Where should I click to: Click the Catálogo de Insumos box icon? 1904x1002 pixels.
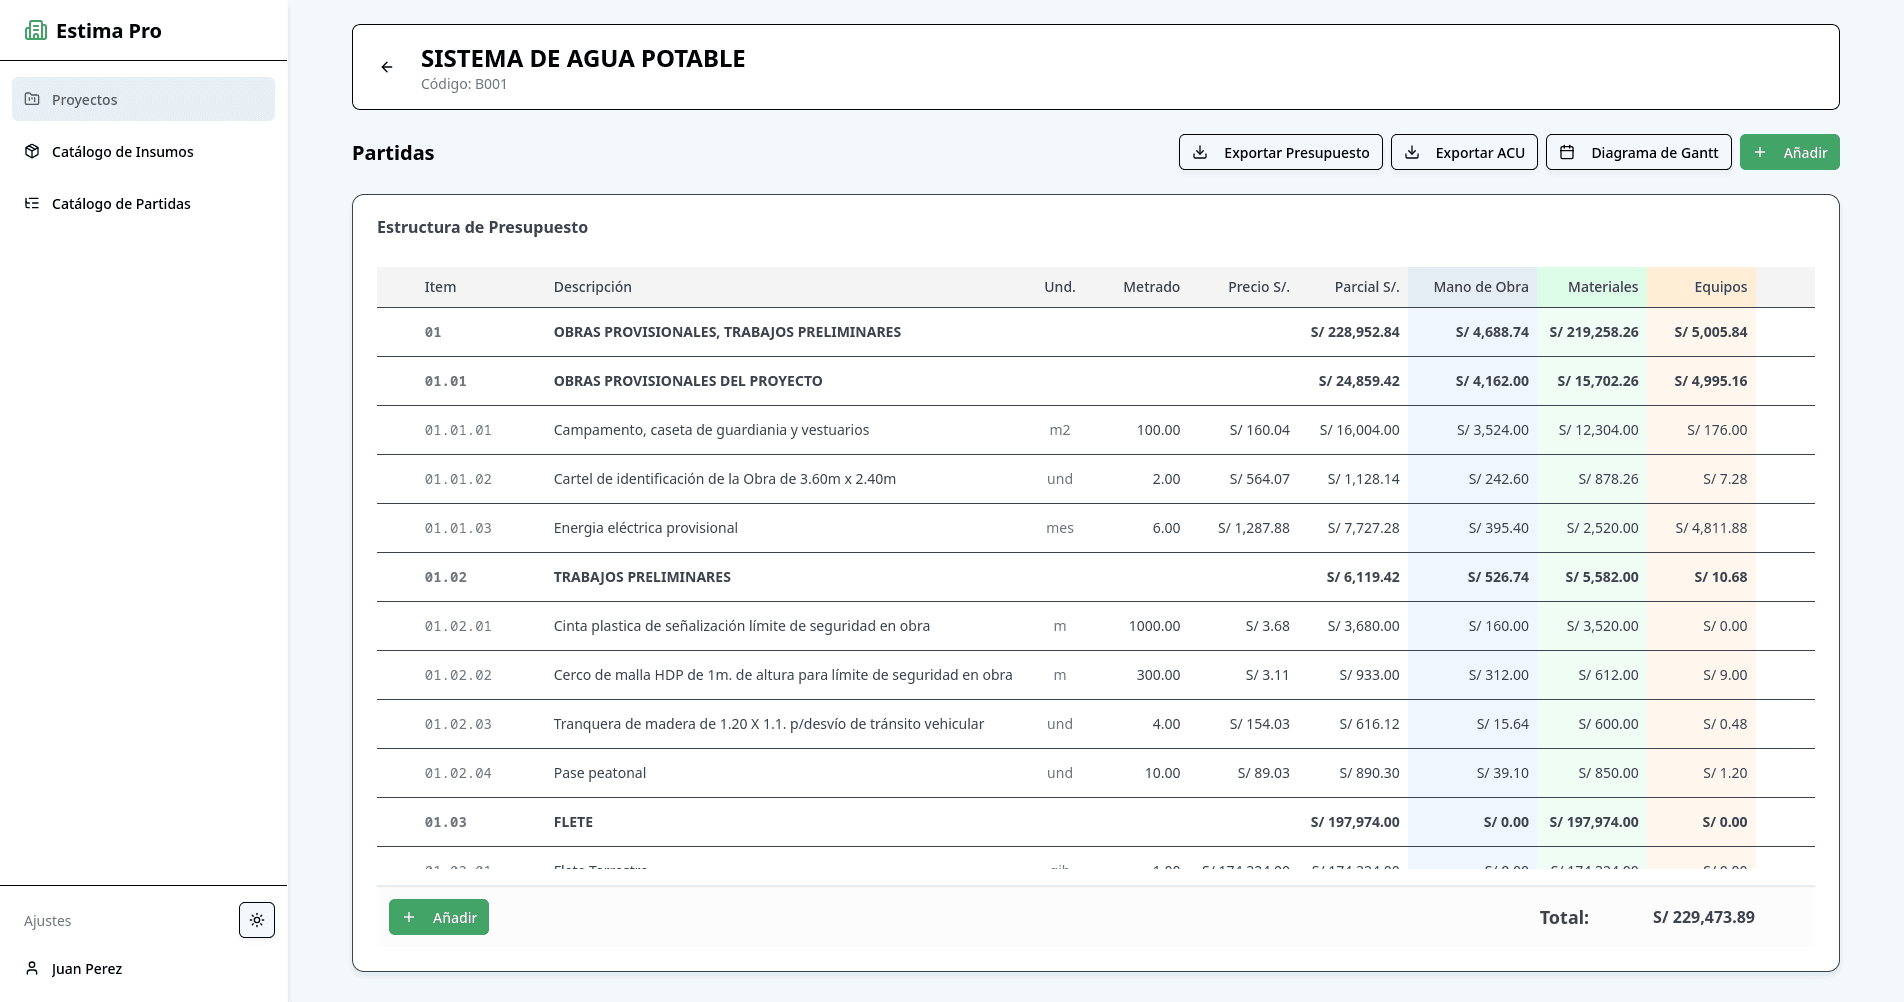click(x=32, y=151)
